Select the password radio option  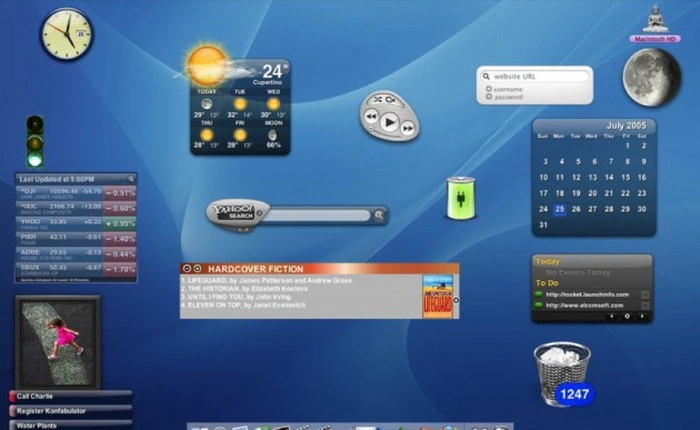point(489,96)
